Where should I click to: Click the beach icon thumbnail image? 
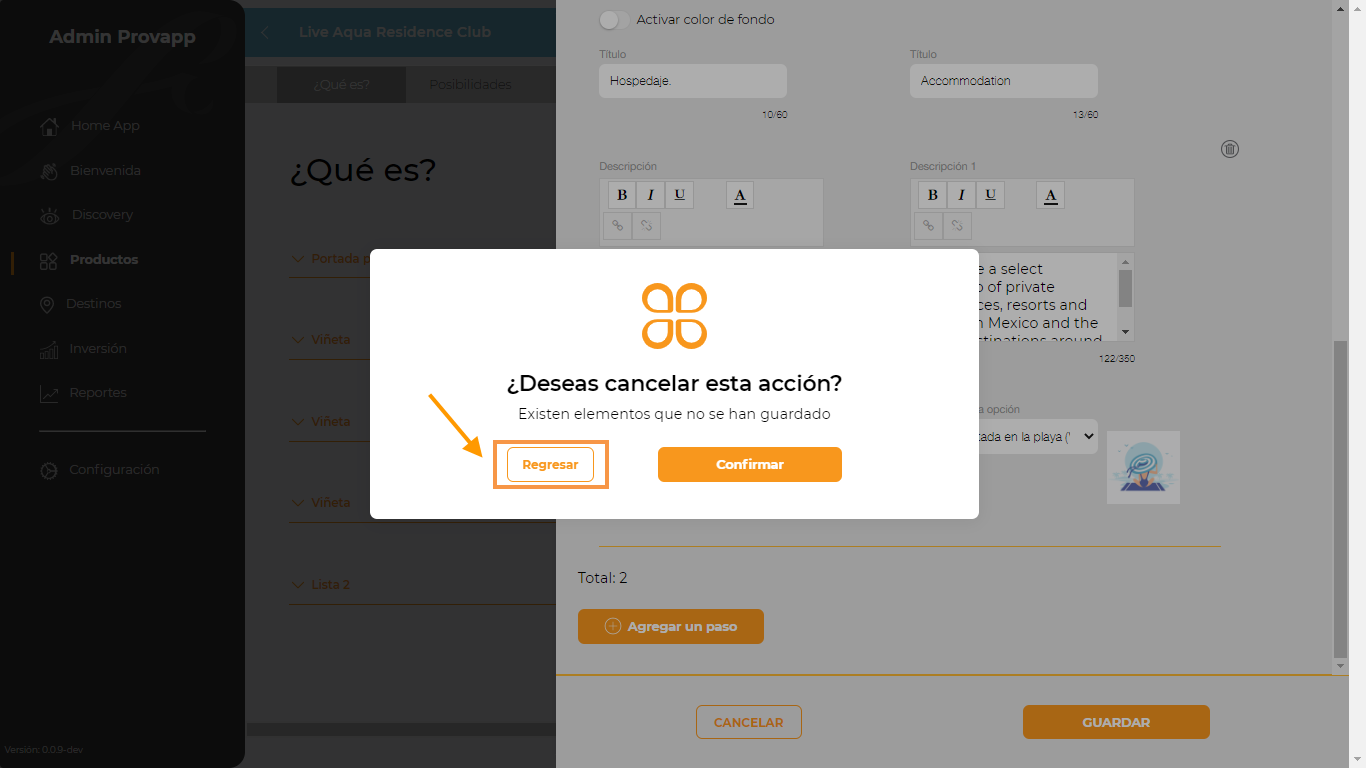(x=1144, y=468)
